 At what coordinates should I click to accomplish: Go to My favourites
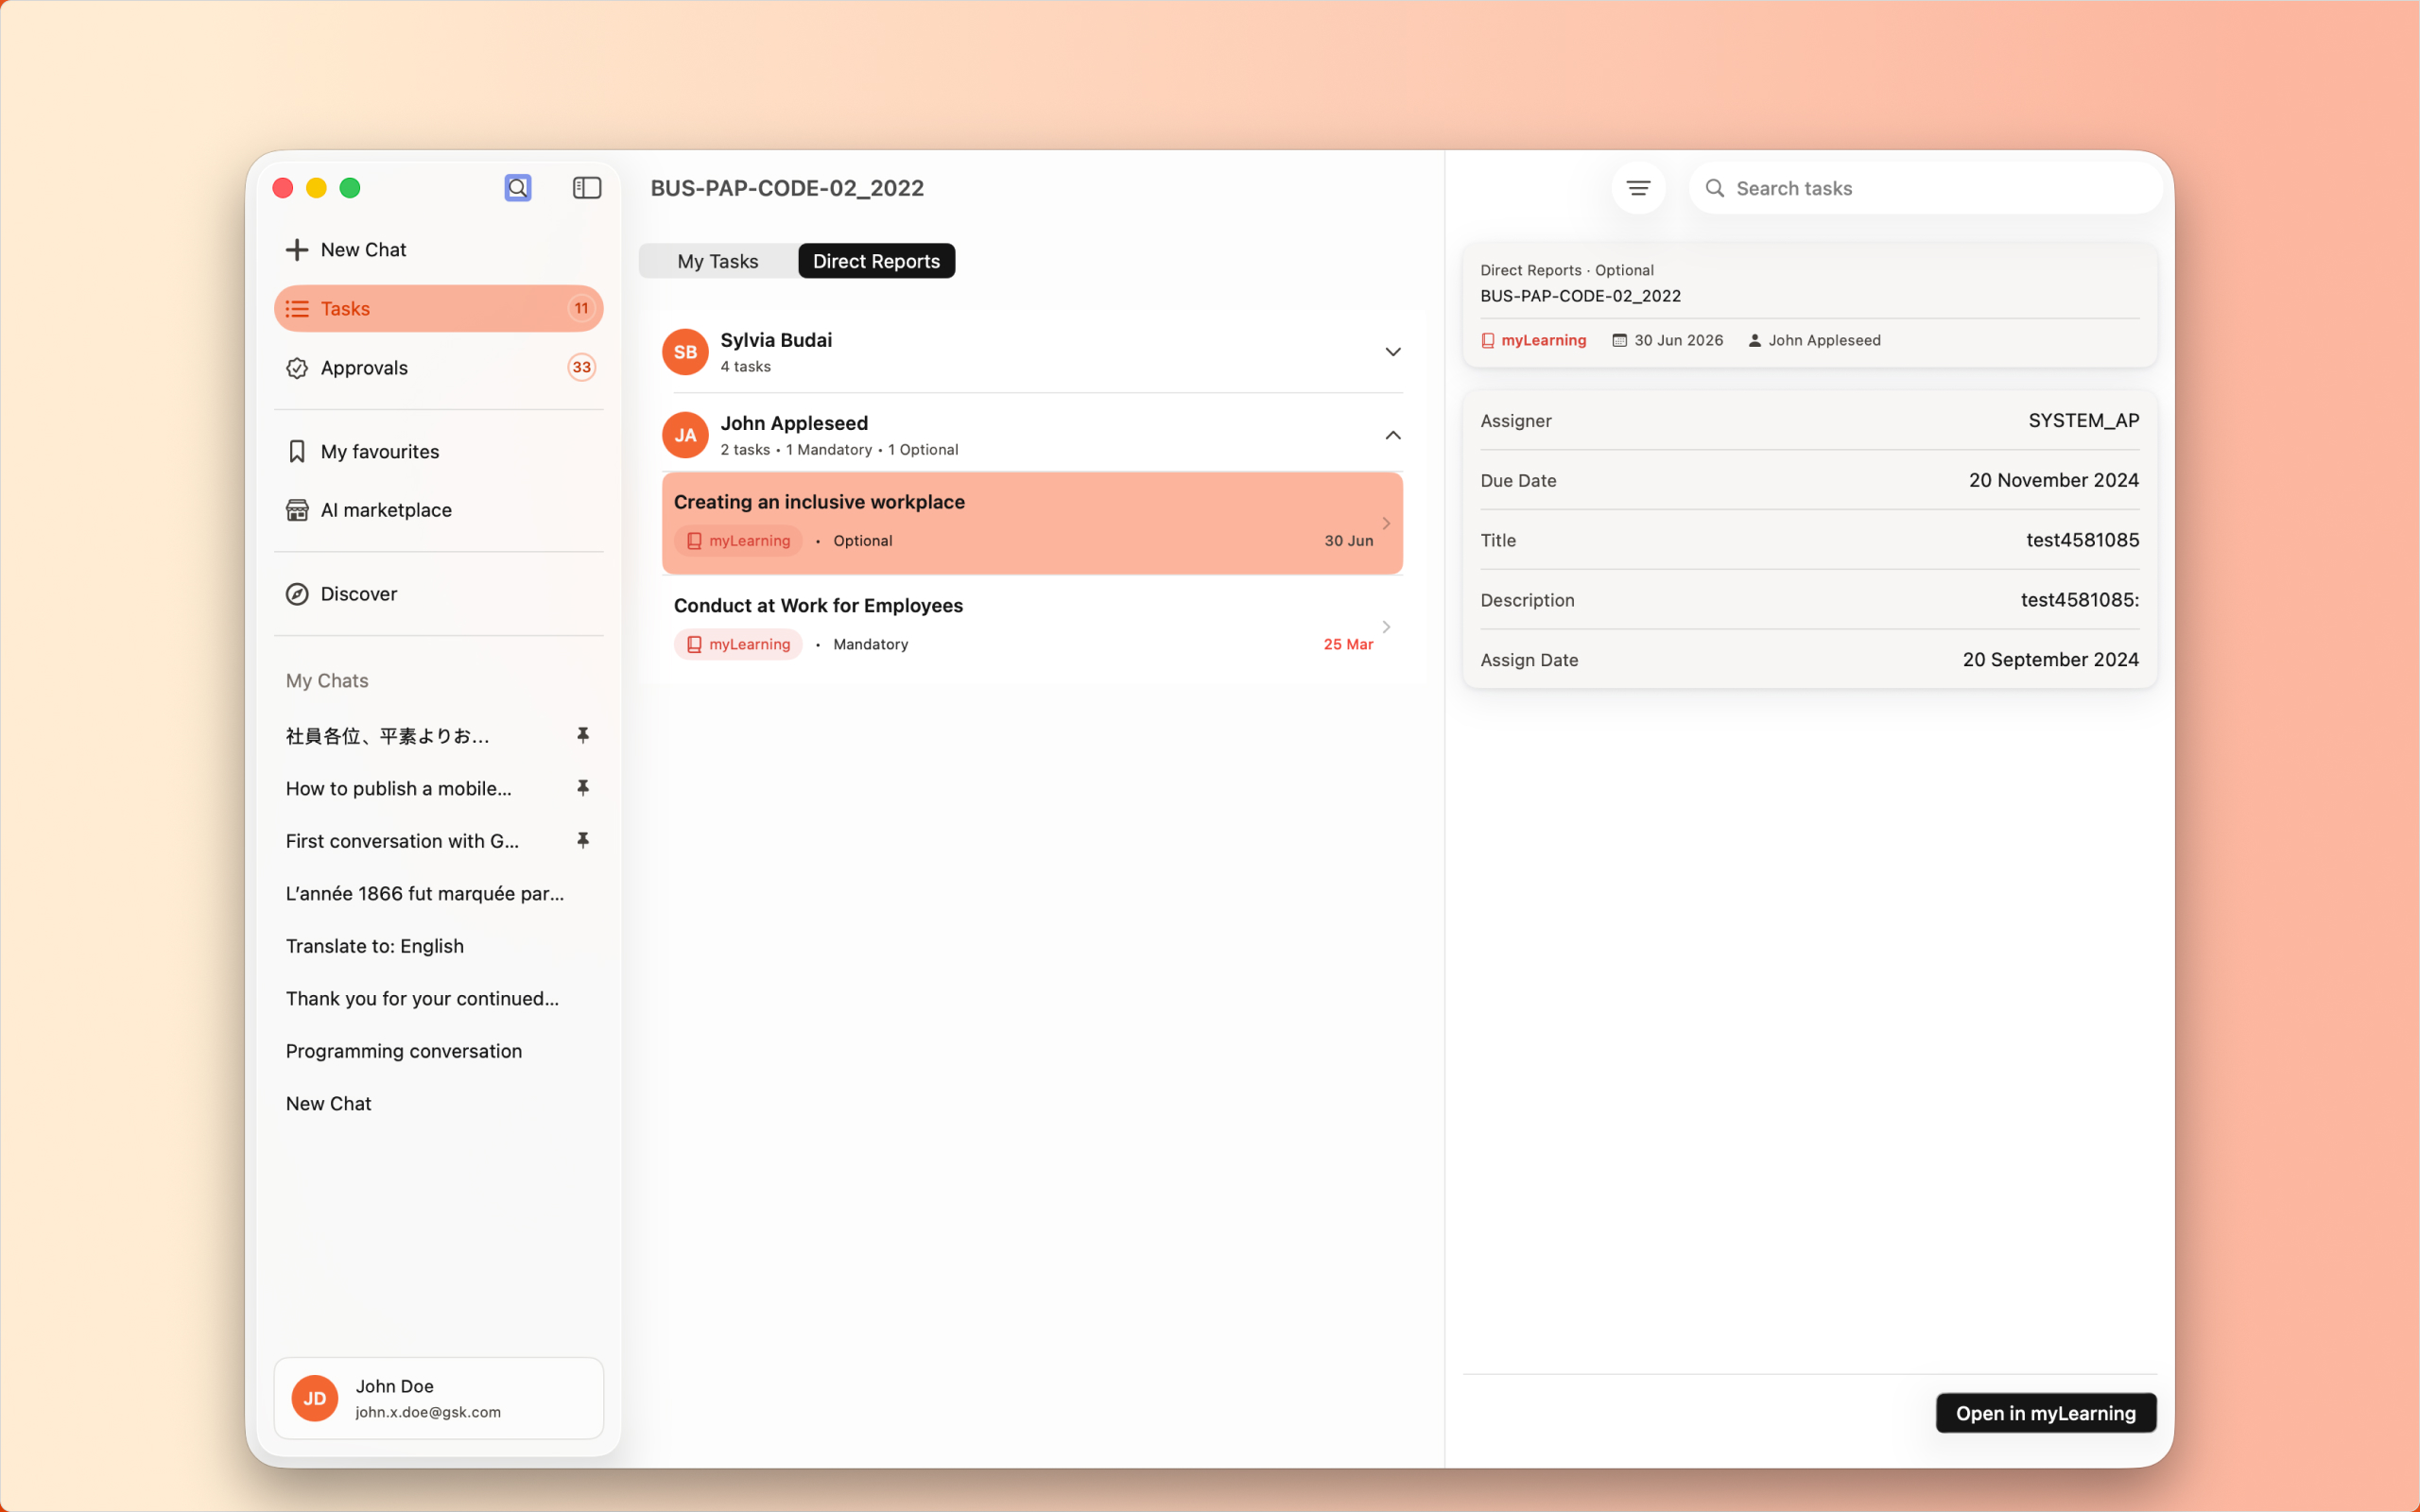[x=438, y=452]
